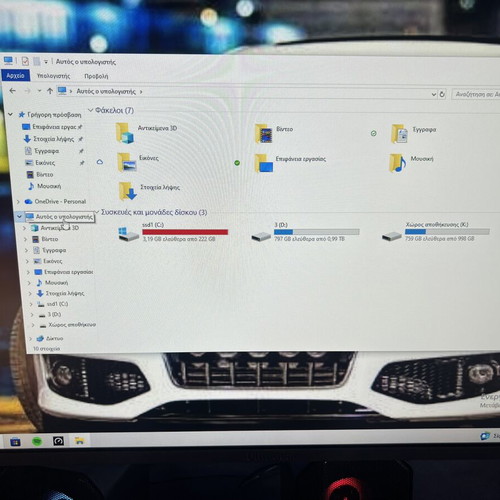Viewport: 500px width, 500px height.
Task: Collapse the Αυτός ο υπολογιστής tree node
Action: tap(19, 217)
